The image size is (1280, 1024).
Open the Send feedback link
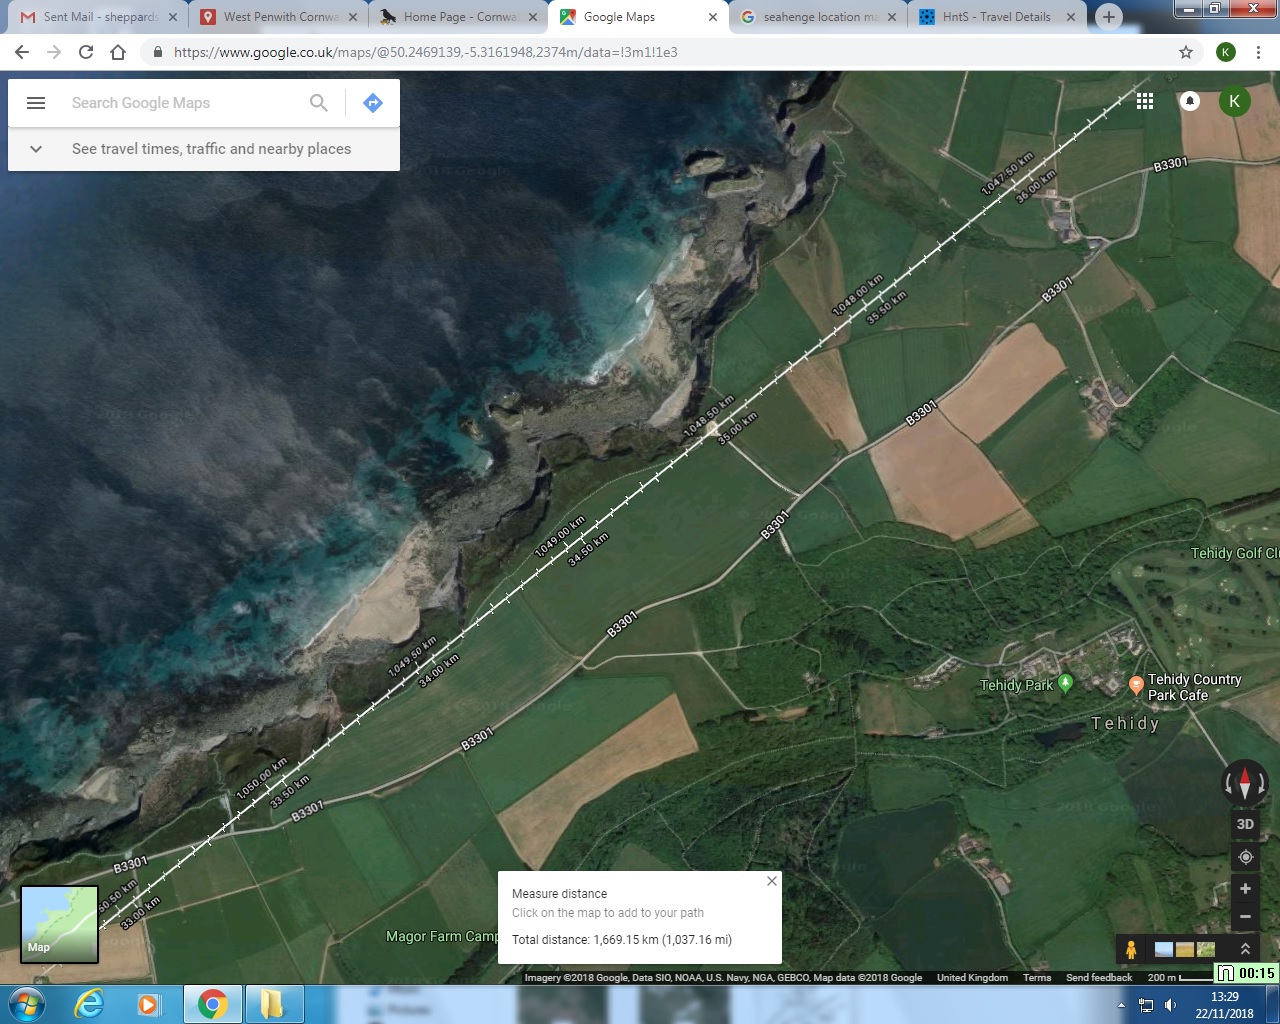pos(1099,978)
